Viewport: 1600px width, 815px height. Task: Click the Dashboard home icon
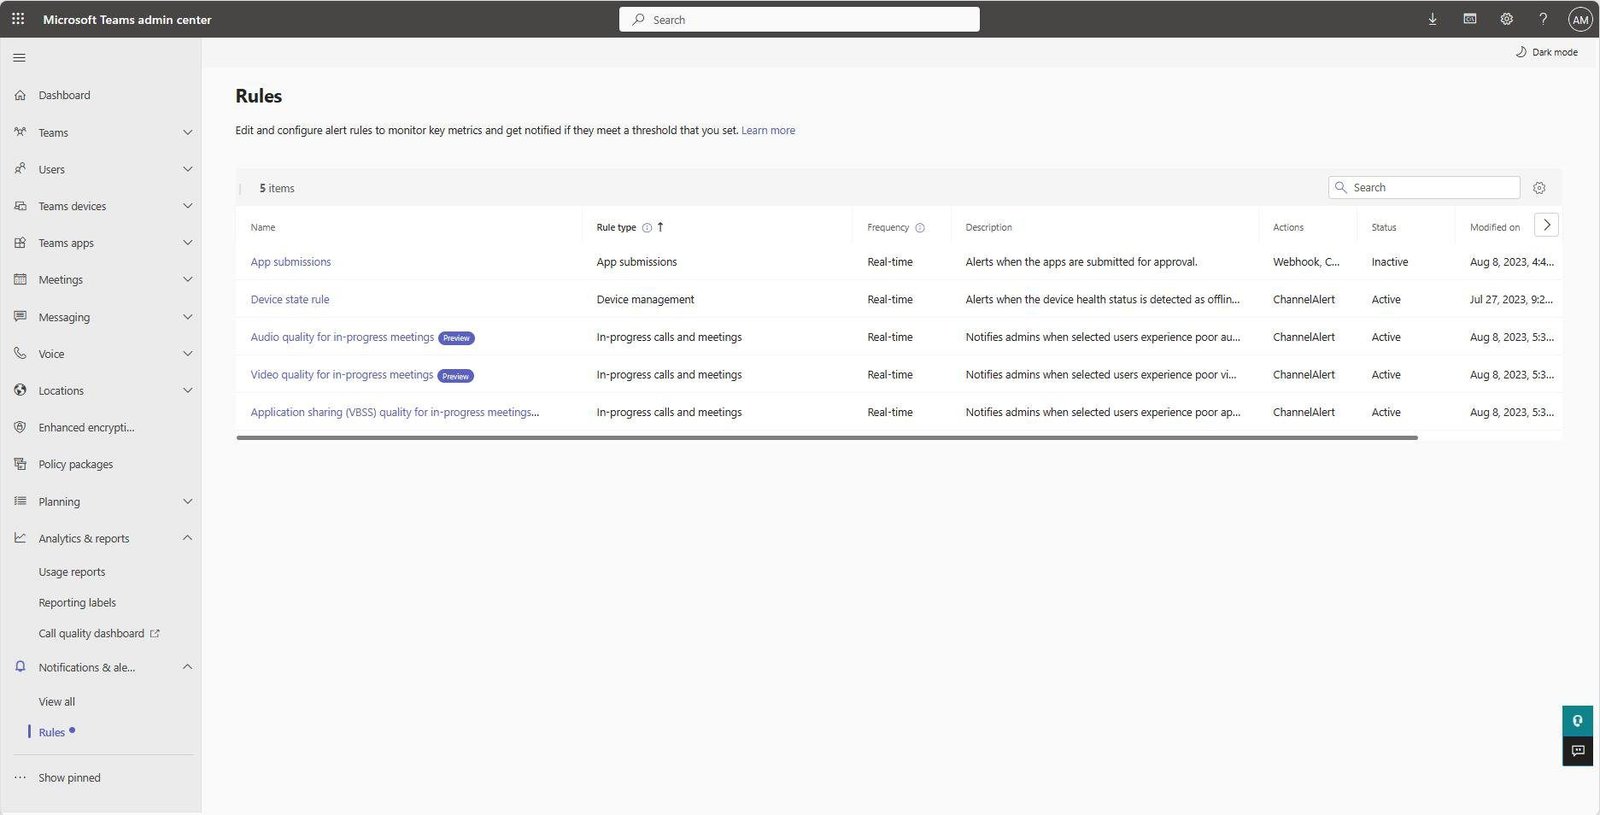pos(20,95)
